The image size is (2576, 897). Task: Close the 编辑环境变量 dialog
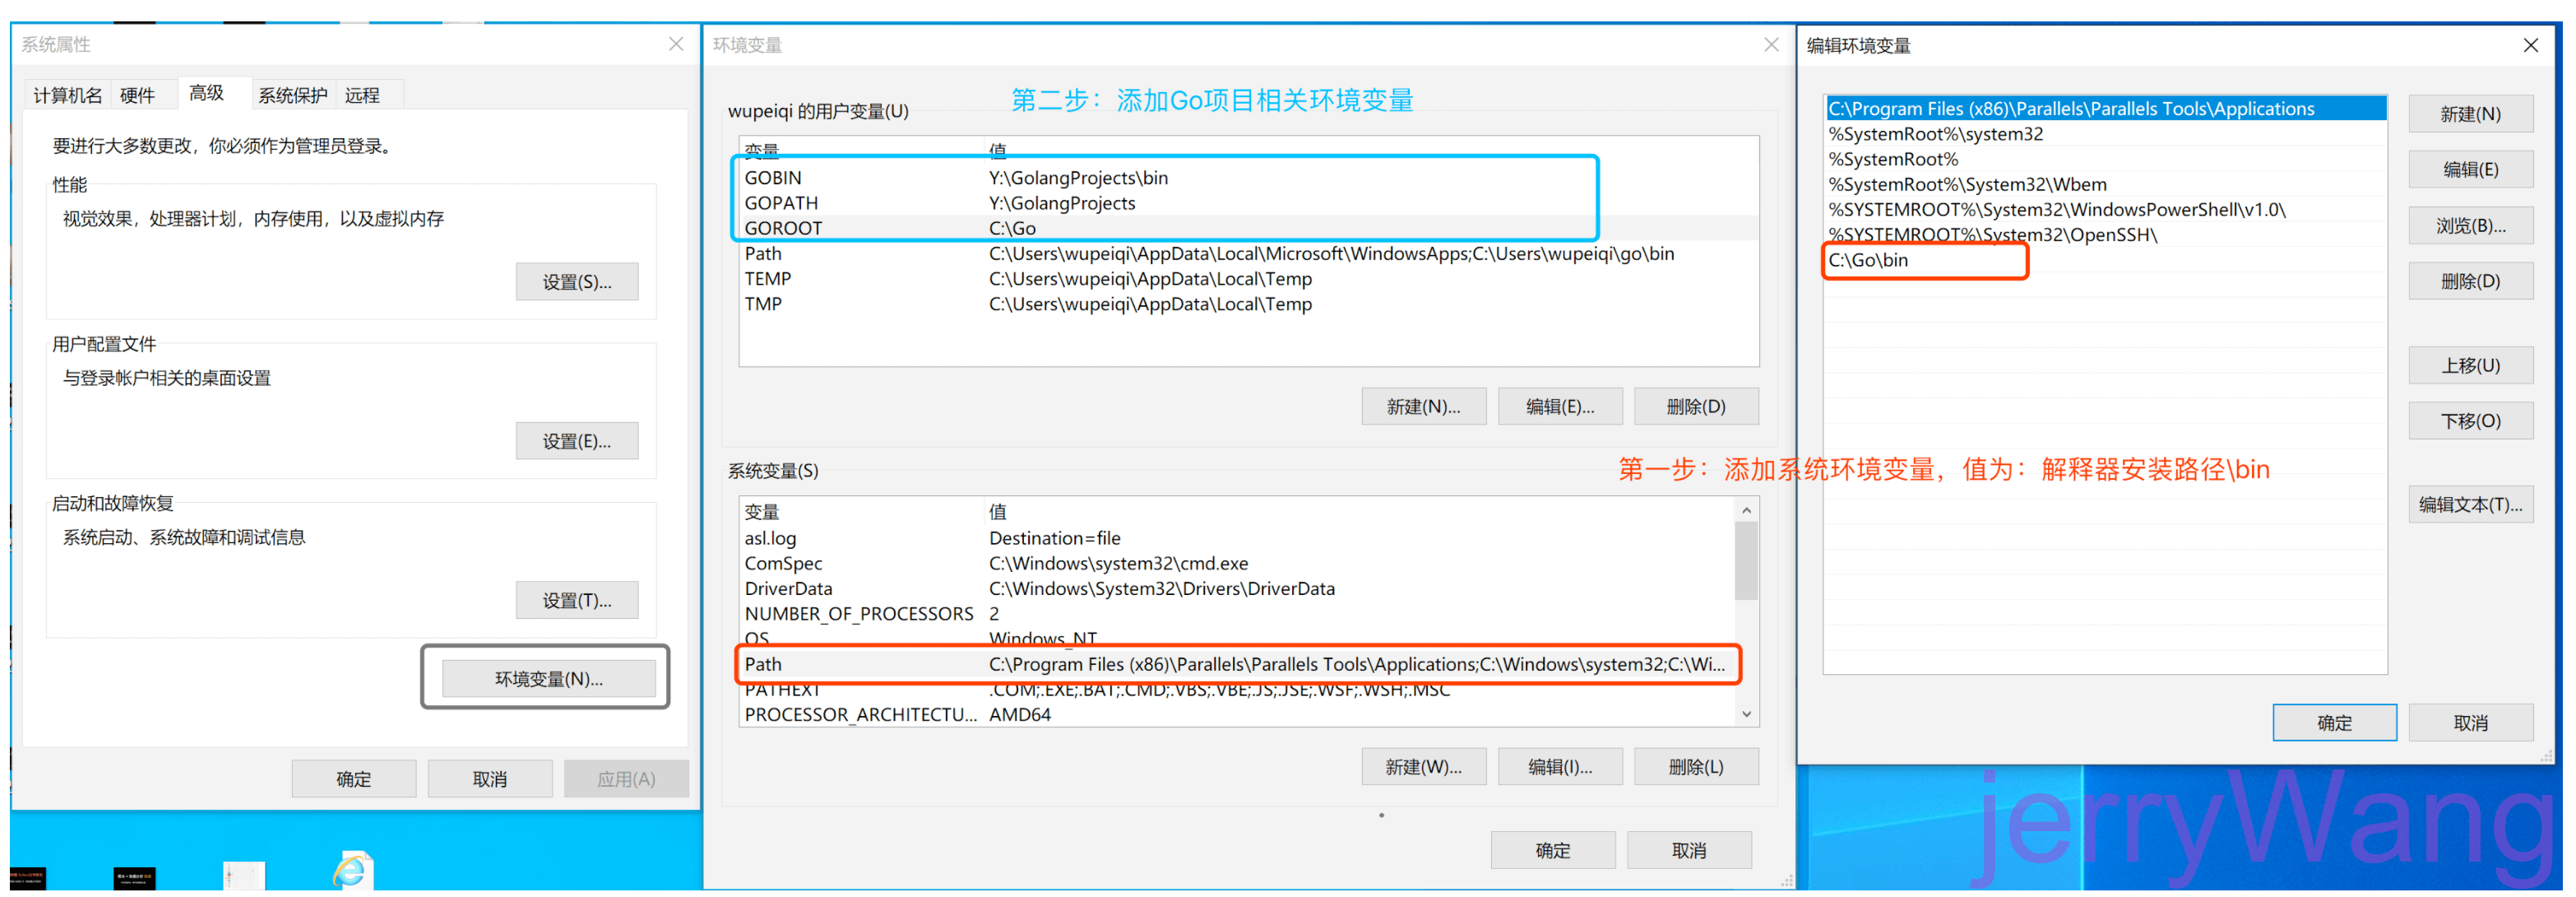pyautogui.click(x=2530, y=45)
